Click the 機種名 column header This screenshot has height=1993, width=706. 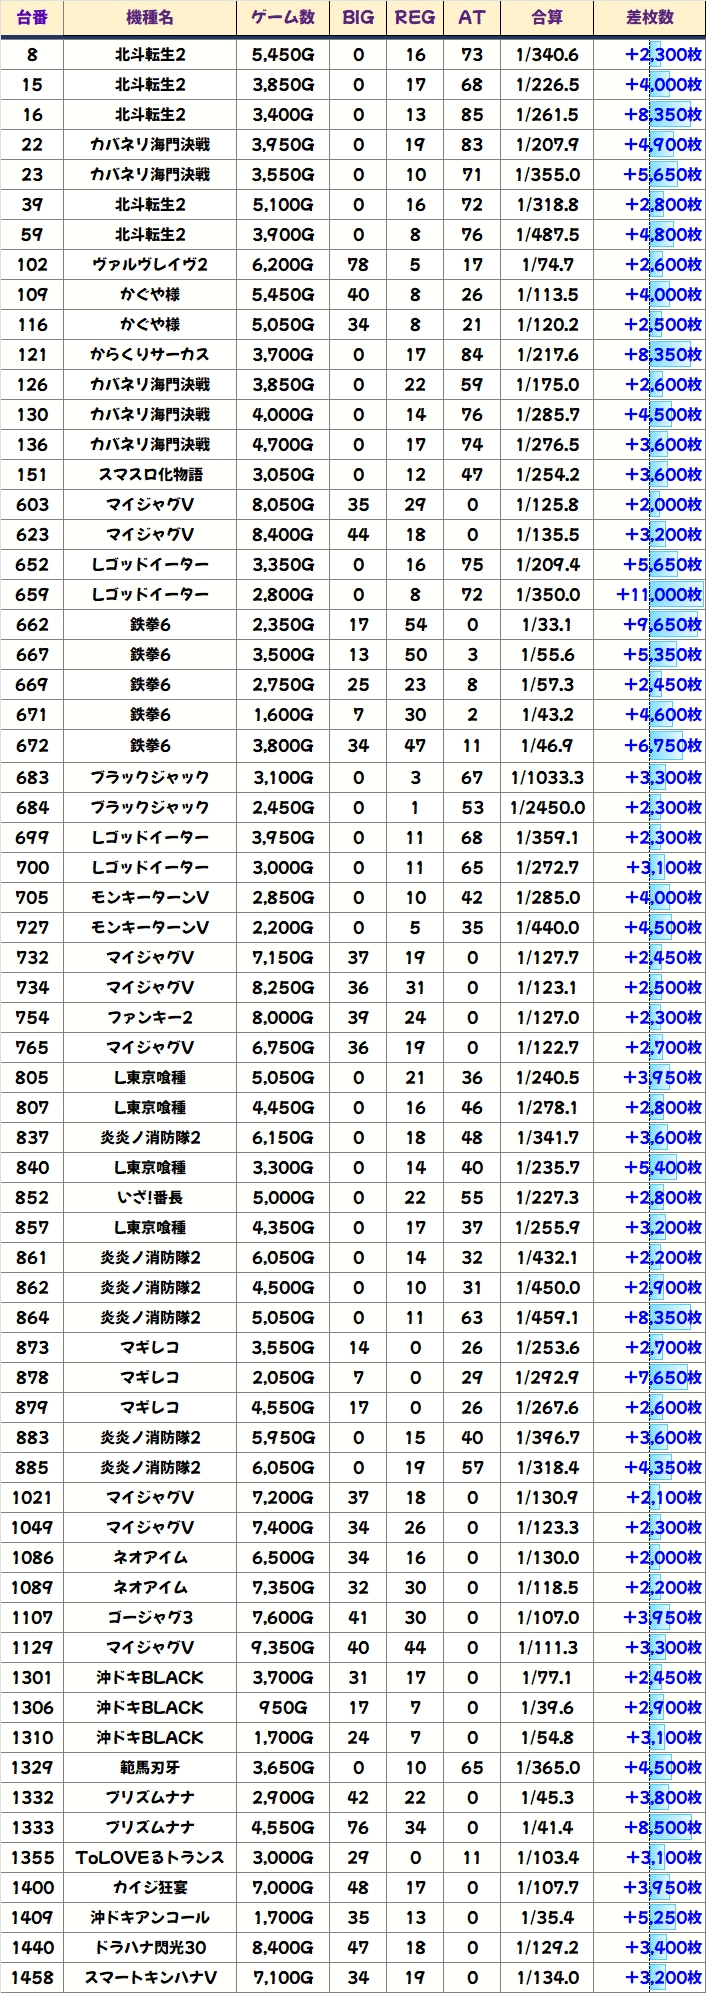(150, 18)
